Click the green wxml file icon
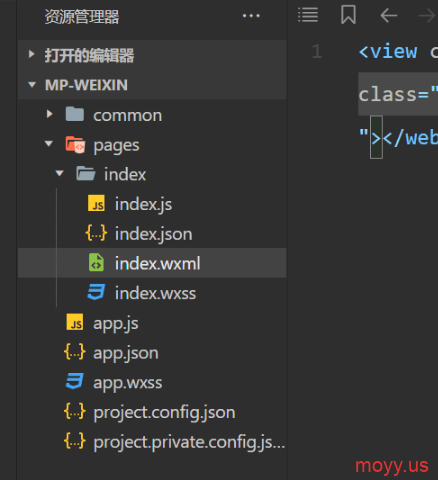Viewport: 438px width, 480px height. click(x=96, y=263)
